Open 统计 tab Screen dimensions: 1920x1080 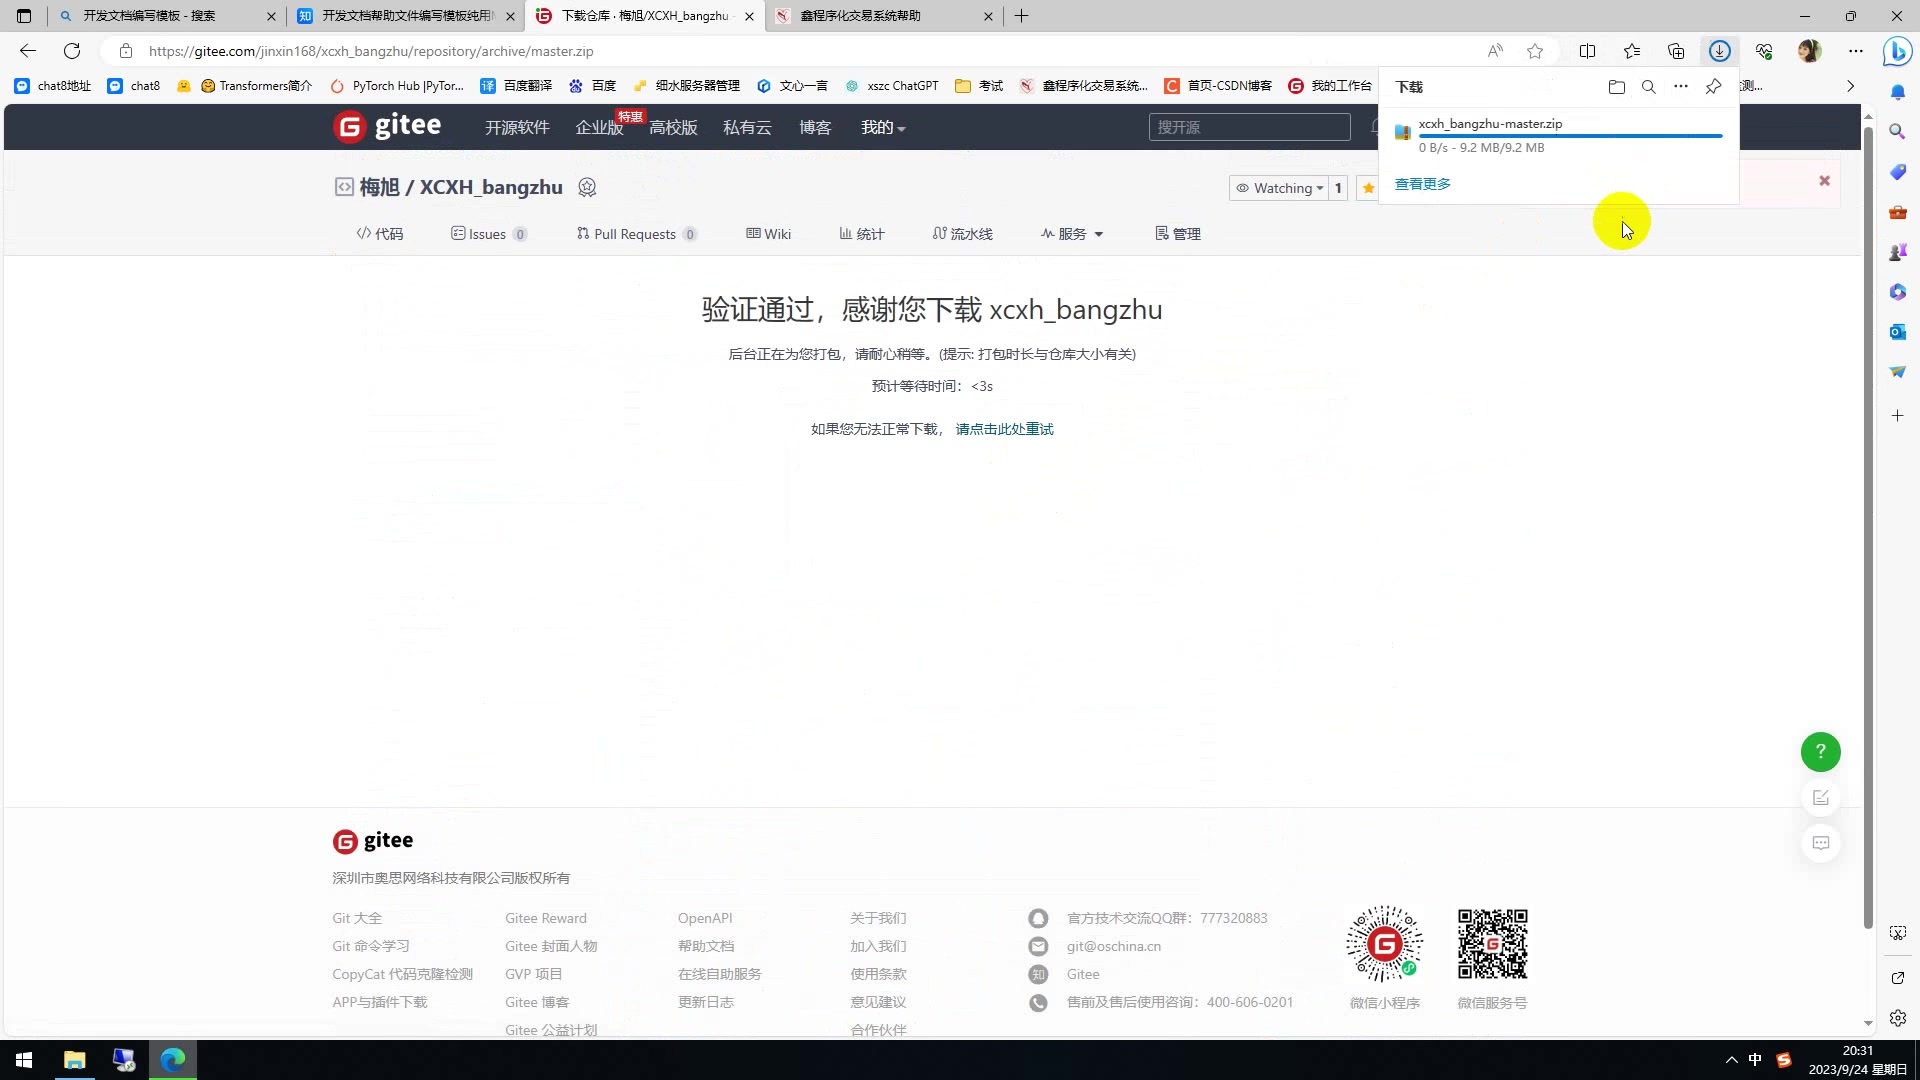(861, 234)
